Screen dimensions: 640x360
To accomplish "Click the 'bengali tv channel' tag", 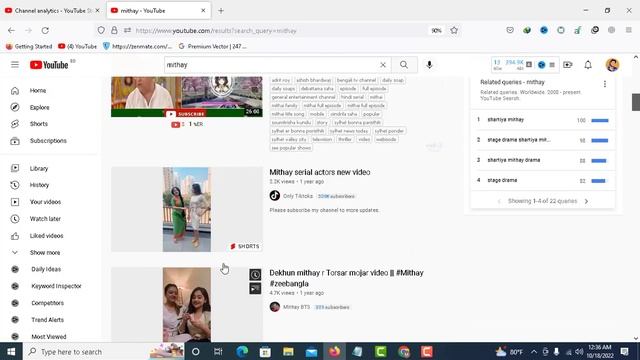I will (x=356, y=80).
